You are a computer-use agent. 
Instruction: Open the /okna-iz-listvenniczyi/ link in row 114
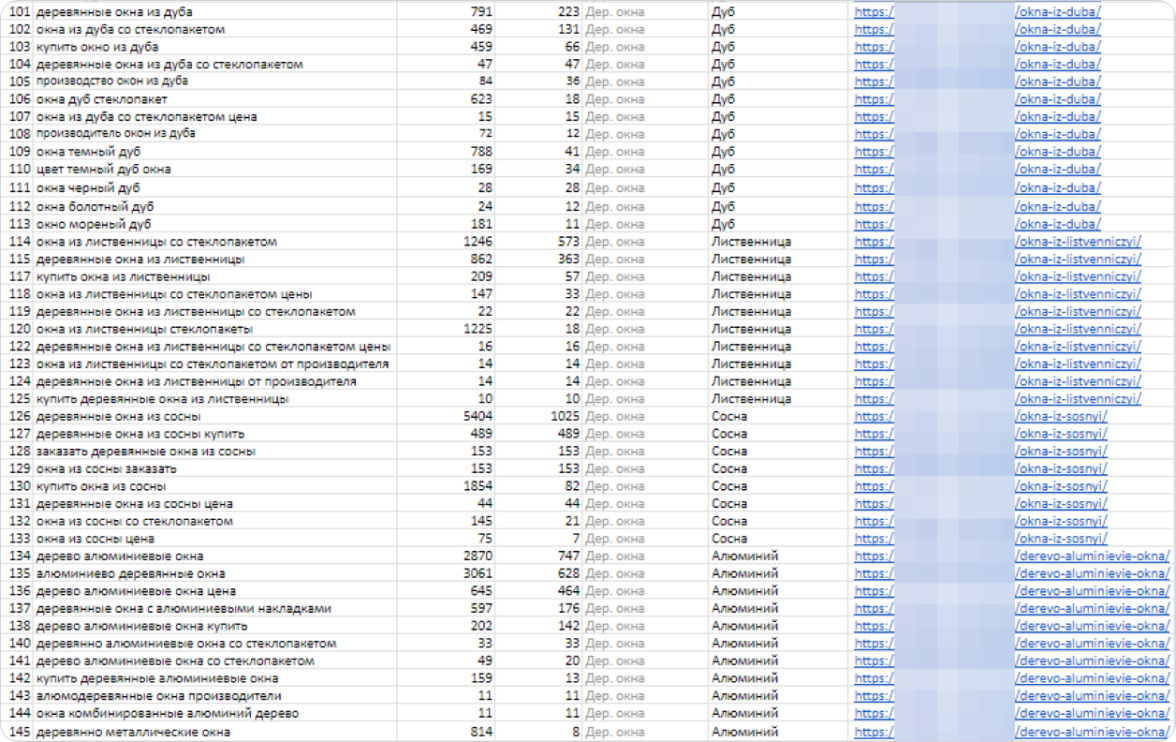pos(1078,242)
